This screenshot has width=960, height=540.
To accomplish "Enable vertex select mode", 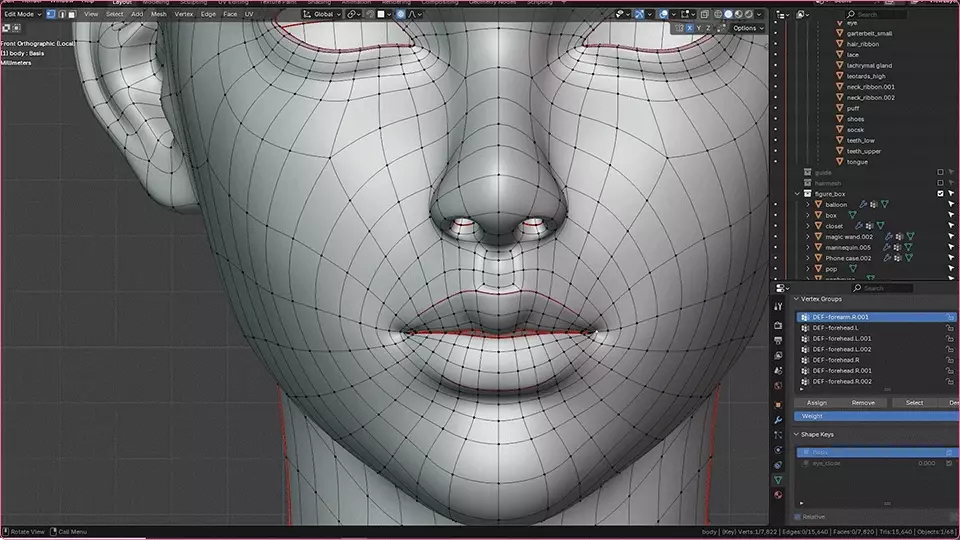I will (x=51, y=14).
